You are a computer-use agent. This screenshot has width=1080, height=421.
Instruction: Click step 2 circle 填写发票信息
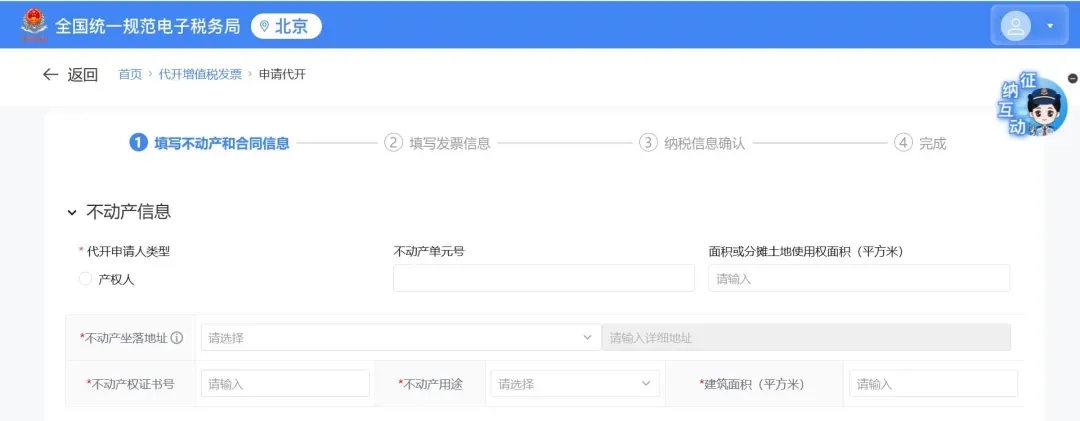click(x=394, y=143)
